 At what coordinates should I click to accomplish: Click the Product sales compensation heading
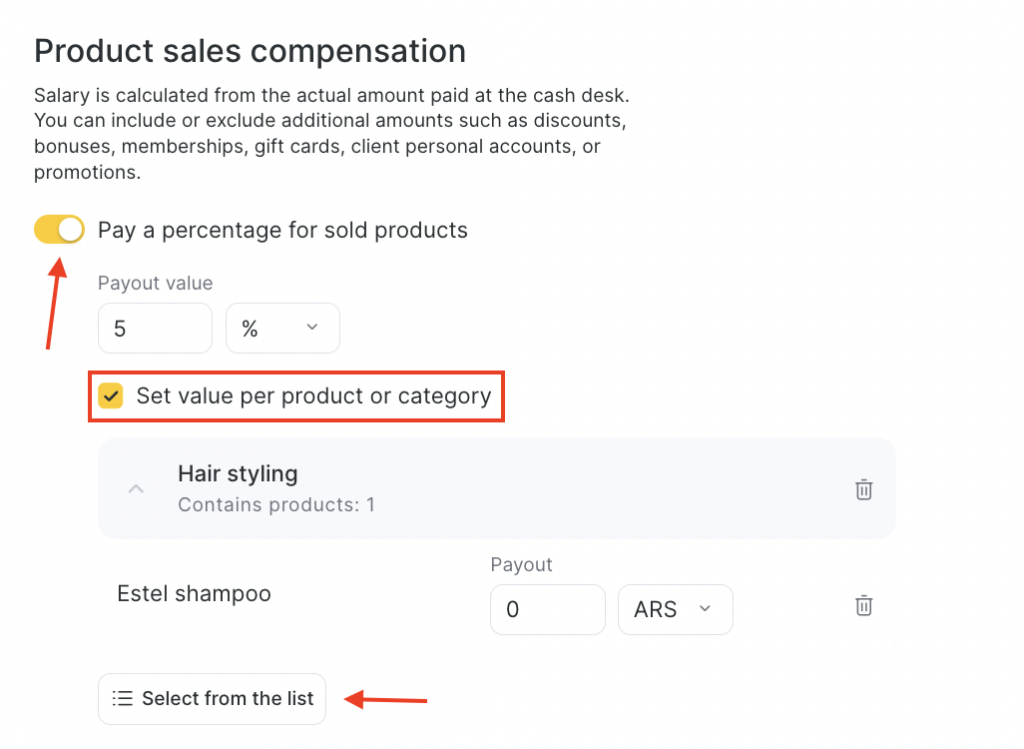tap(250, 50)
